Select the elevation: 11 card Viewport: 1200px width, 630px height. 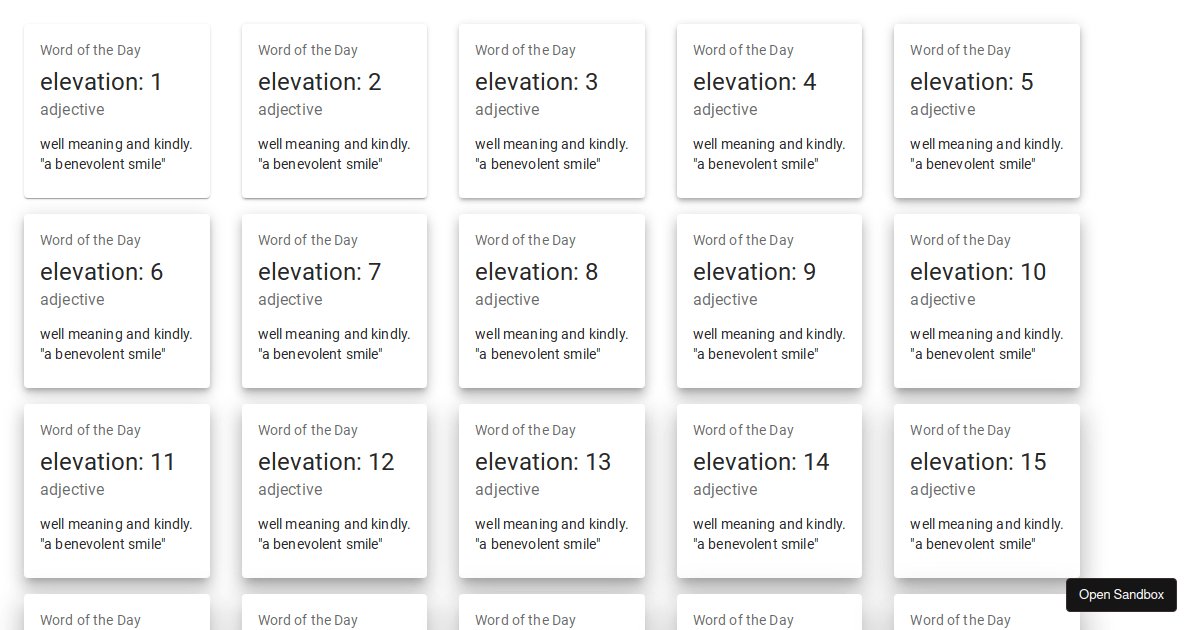[x=117, y=491]
